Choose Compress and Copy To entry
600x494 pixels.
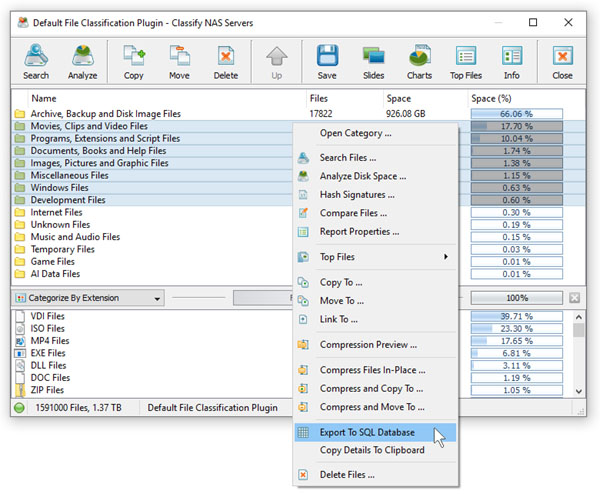[x=371, y=389]
